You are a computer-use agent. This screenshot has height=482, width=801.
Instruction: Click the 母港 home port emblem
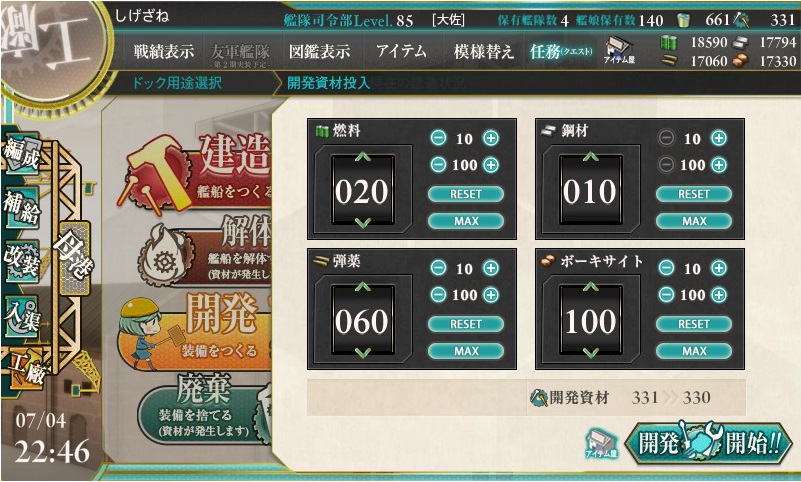pos(75,258)
